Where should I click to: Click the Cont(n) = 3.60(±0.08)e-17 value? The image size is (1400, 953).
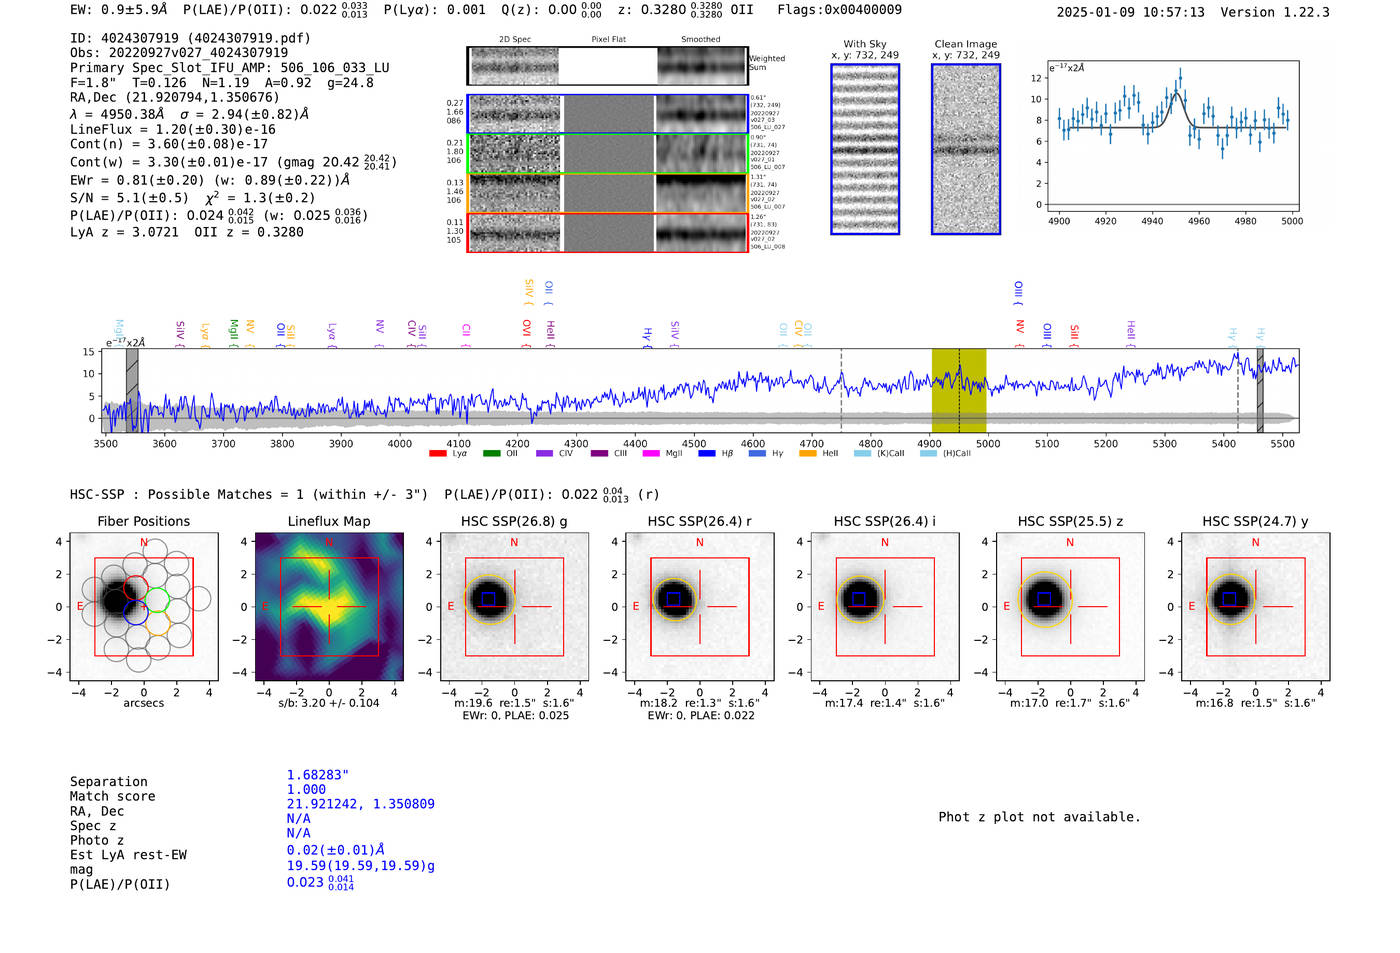click(x=169, y=144)
